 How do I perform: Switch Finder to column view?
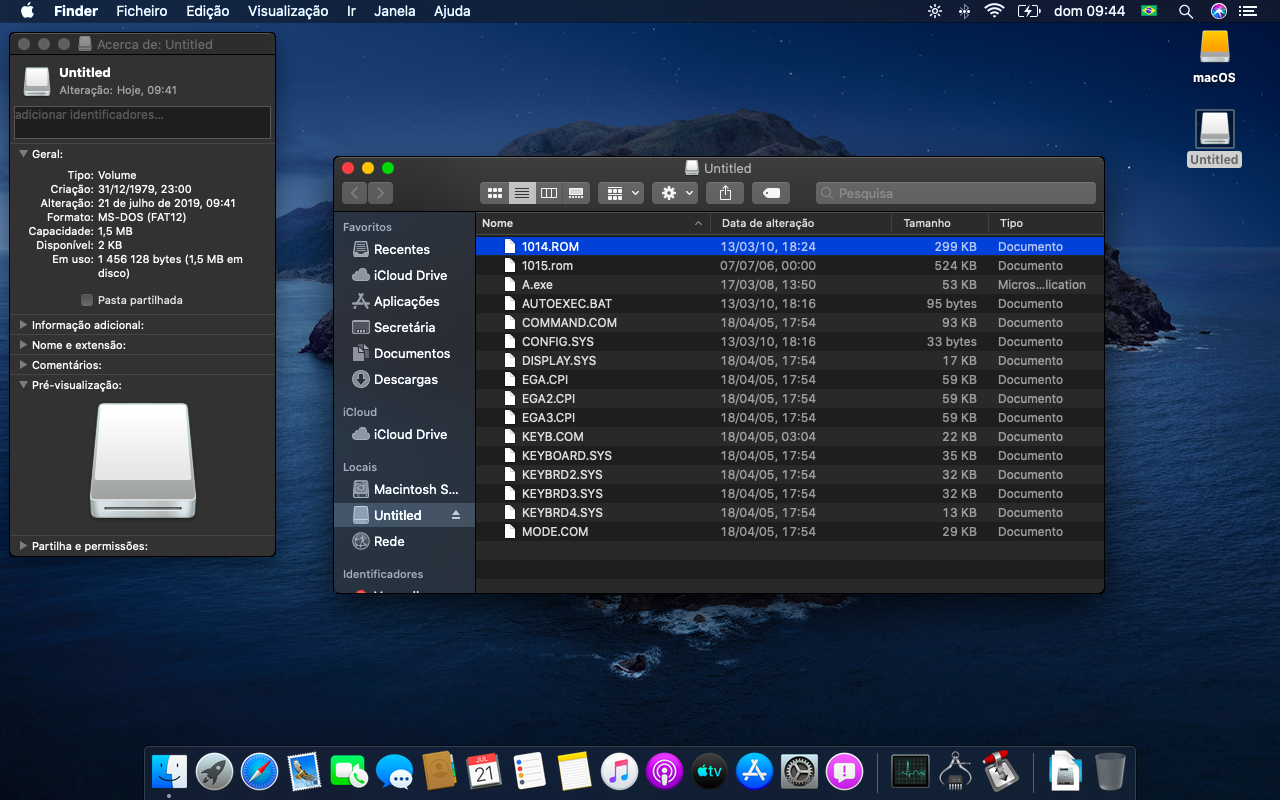pyautogui.click(x=548, y=193)
